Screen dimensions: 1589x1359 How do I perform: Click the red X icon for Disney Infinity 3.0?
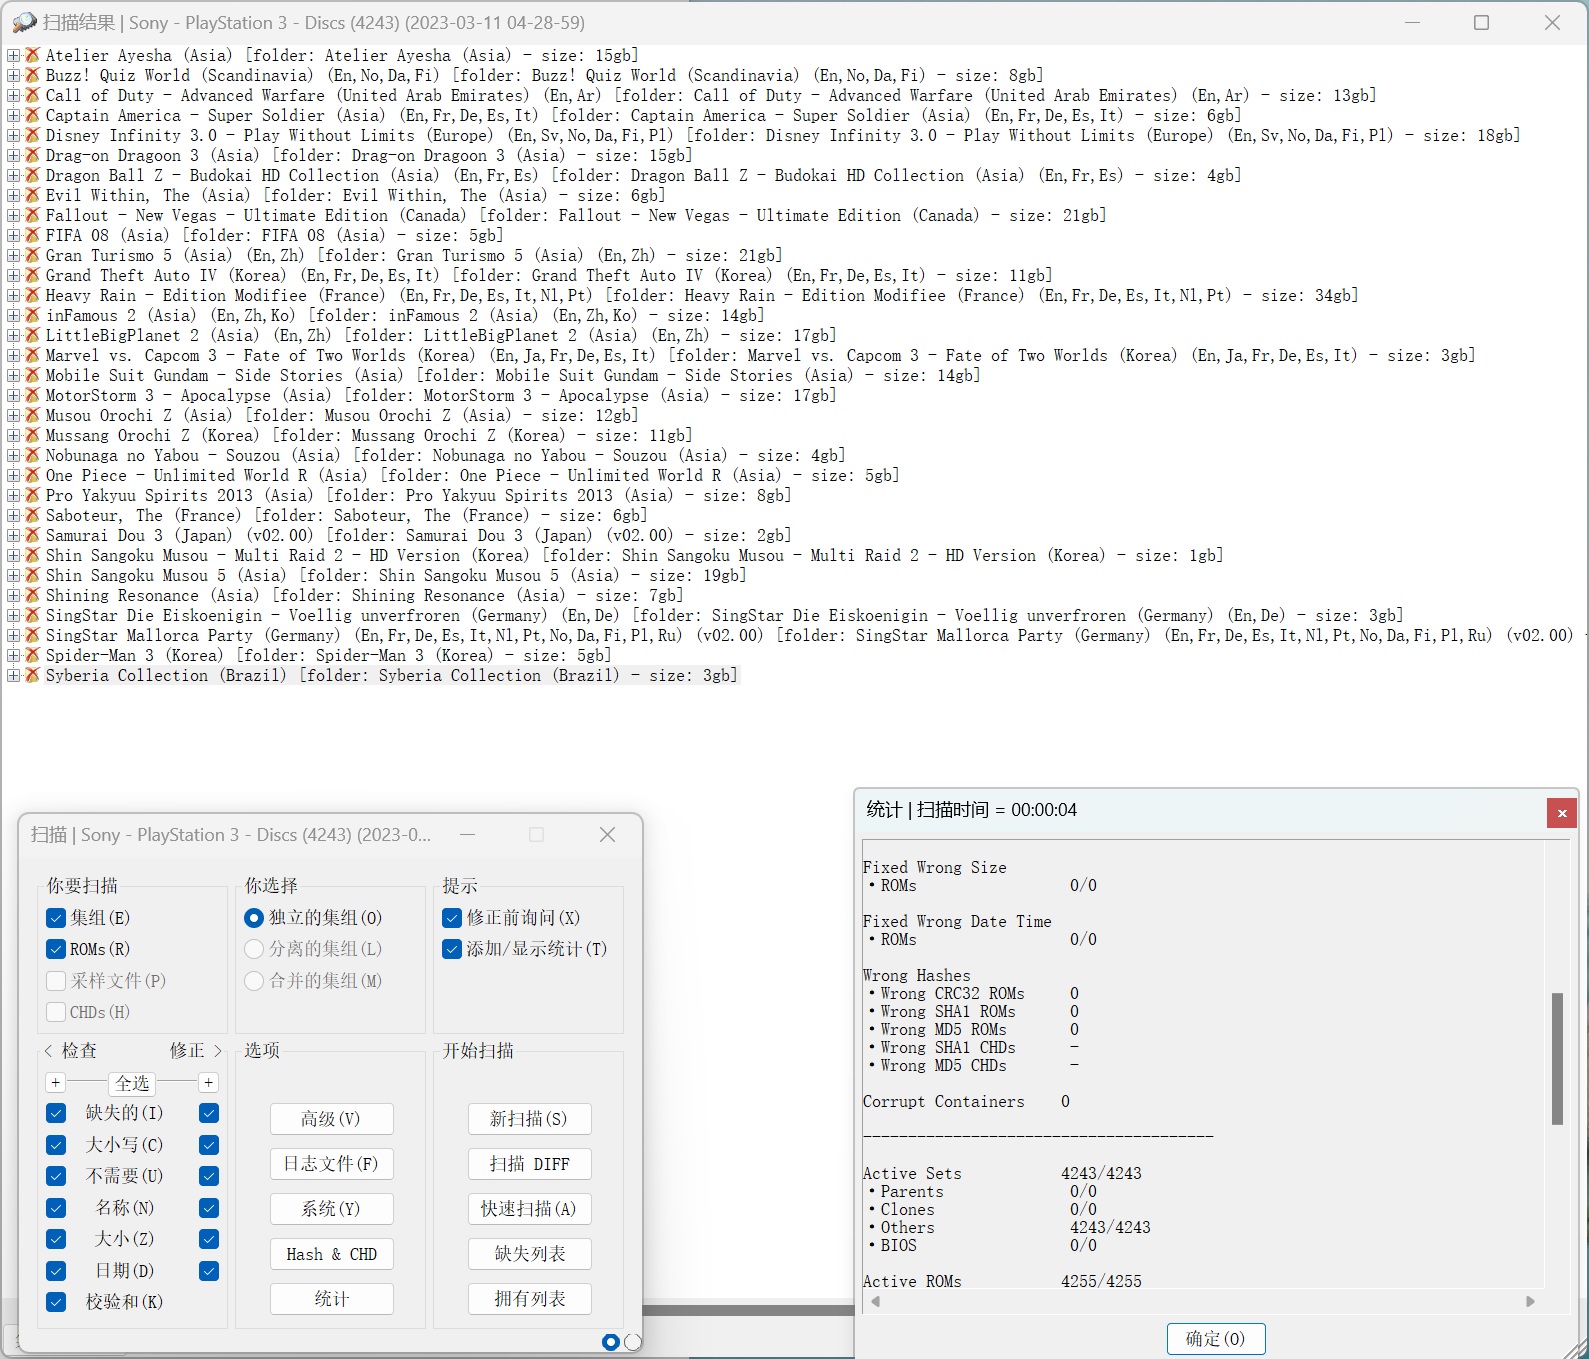(32, 136)
